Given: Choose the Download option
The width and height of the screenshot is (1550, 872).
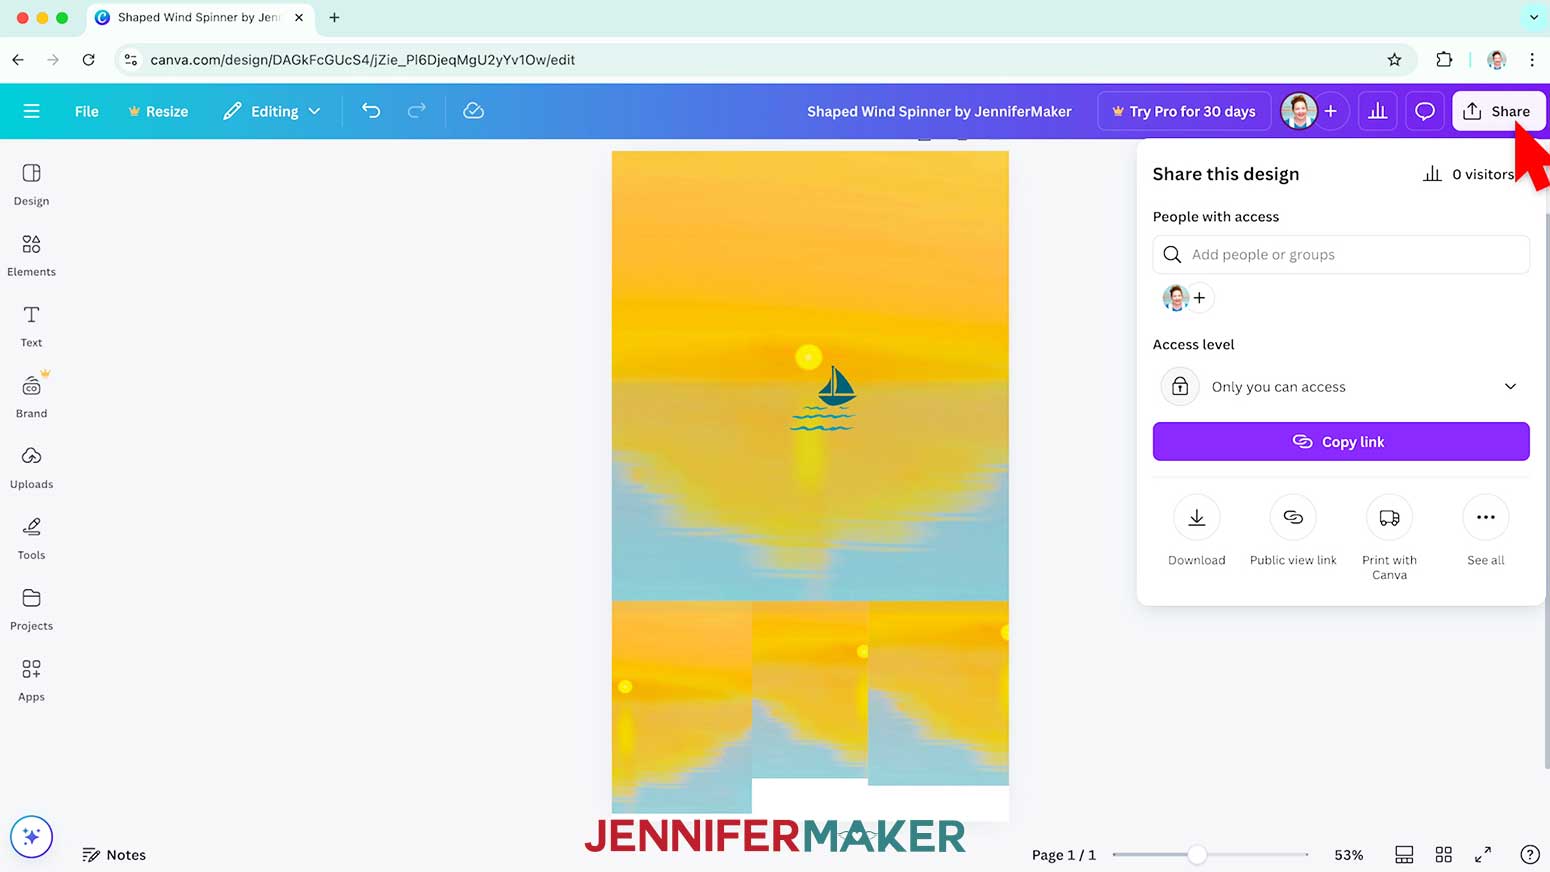Looking at the screenshot, I should coord(1197,531).
